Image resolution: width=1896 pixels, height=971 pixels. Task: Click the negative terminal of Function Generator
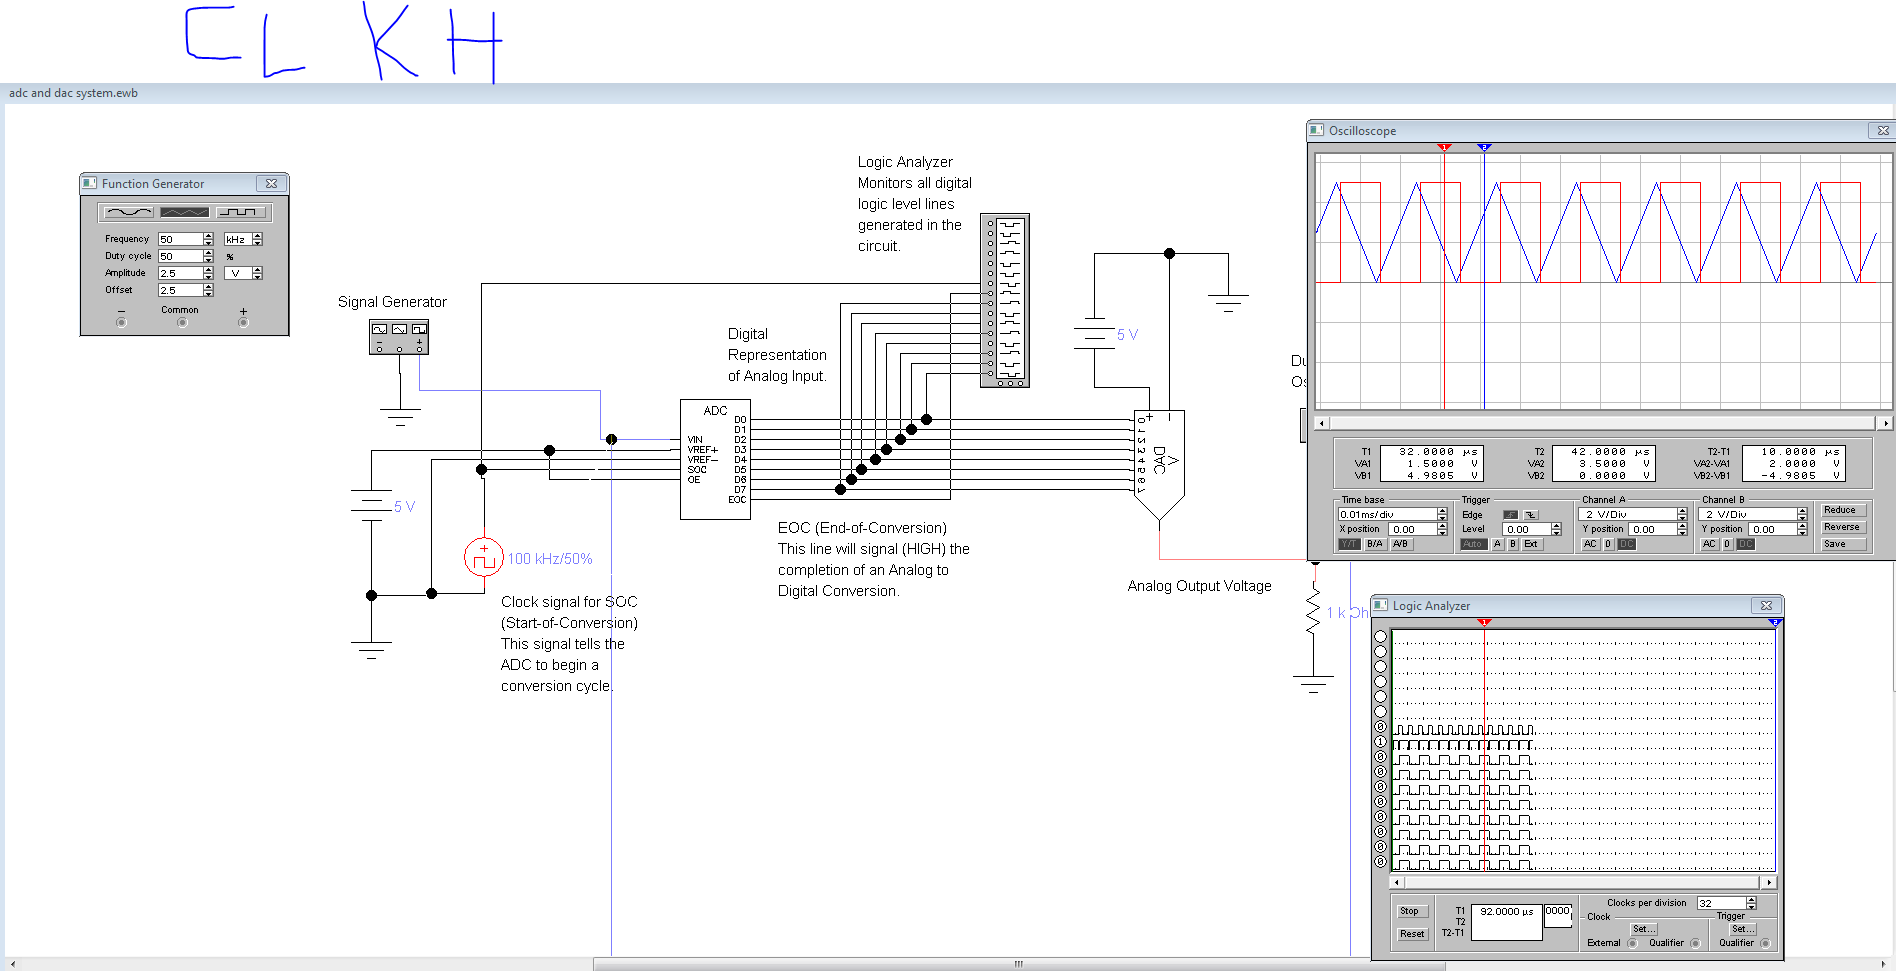pos(121,322)
